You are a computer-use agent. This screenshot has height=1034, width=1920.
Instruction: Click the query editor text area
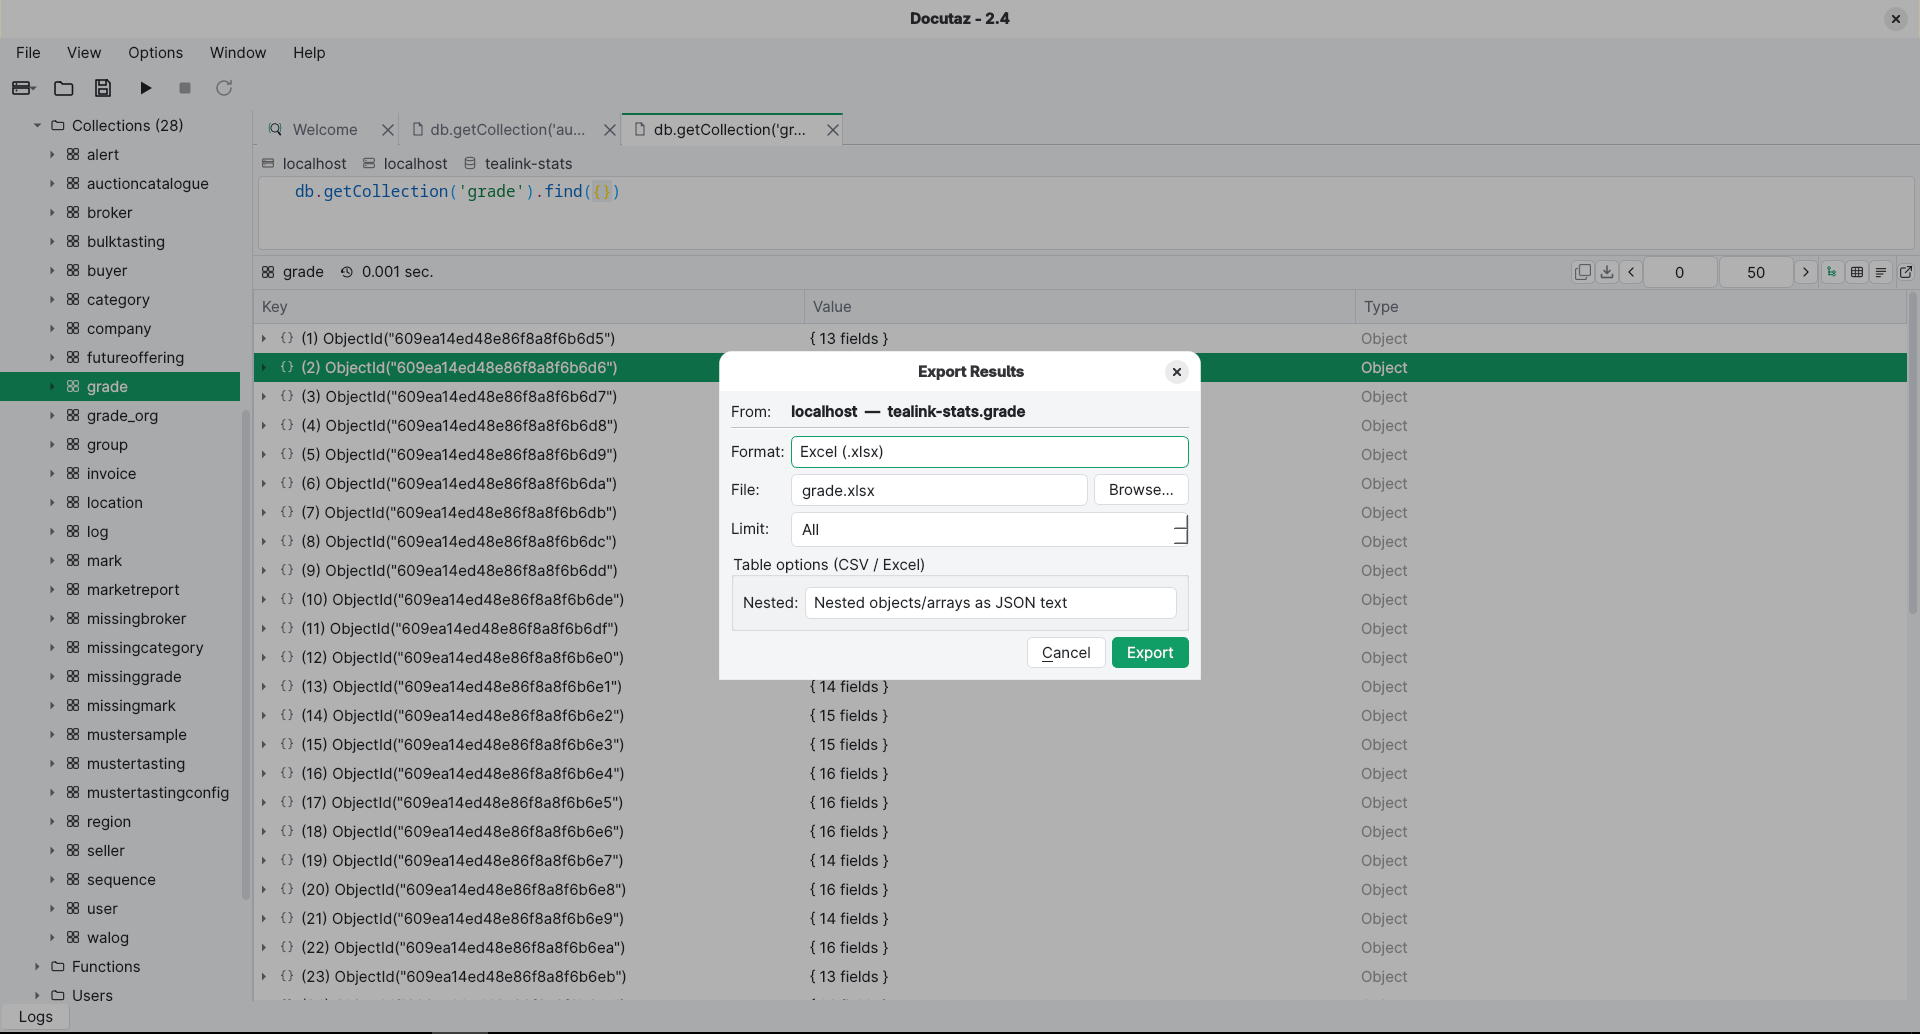[1086, 213]
